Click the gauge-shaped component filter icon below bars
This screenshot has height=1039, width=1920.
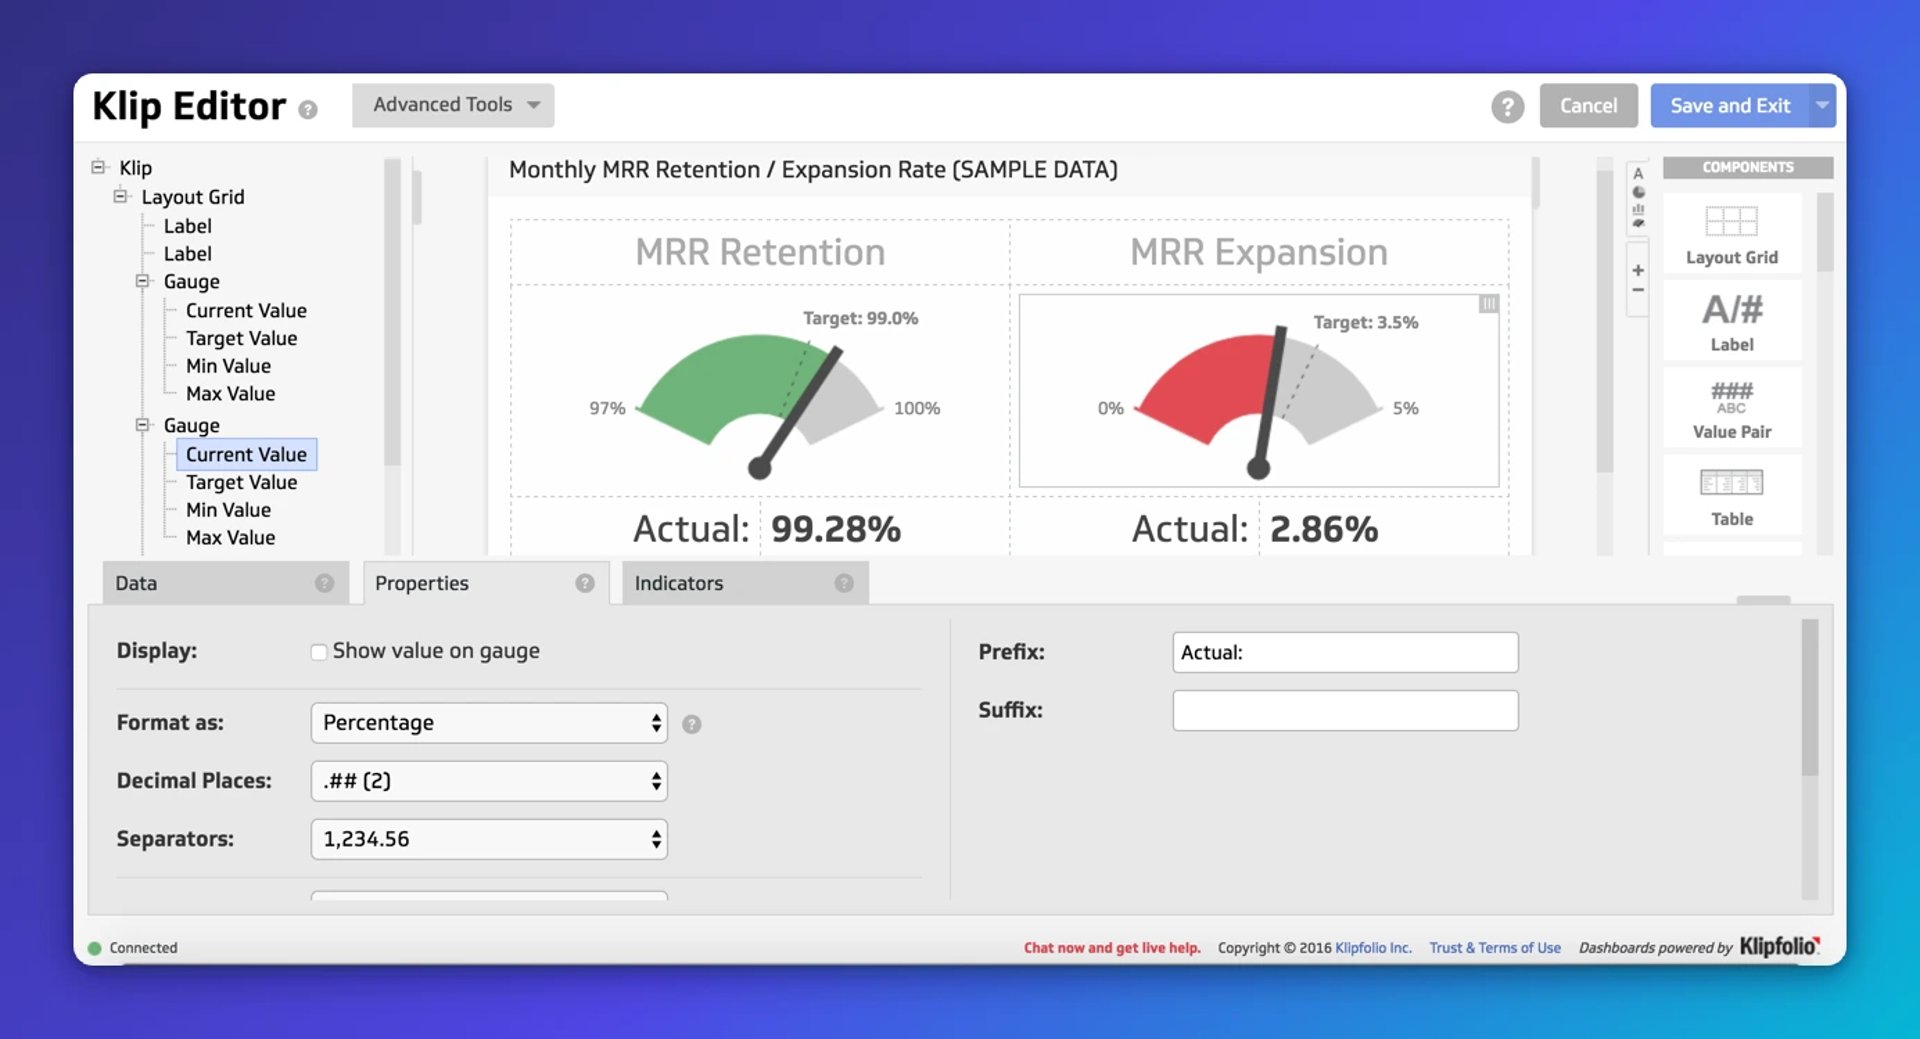tap(1638, 224)
